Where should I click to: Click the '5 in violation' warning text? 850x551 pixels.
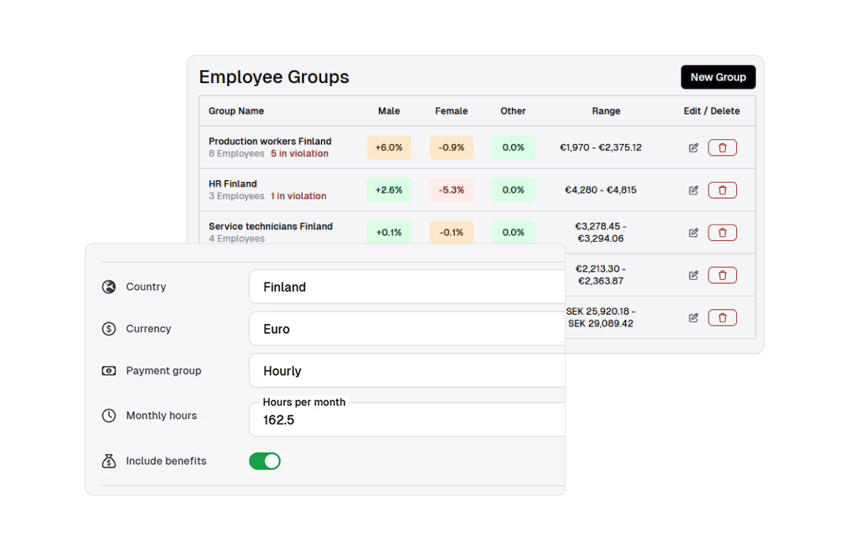point(300,153)
